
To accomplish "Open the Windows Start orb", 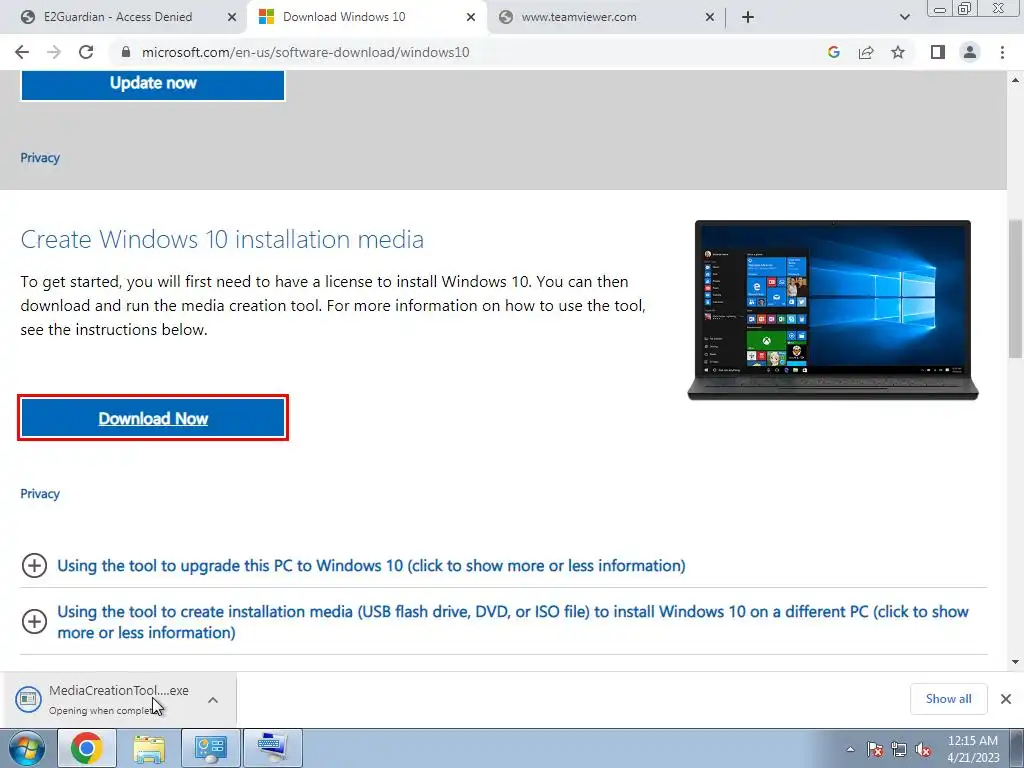I will click(x=27, y=748).
